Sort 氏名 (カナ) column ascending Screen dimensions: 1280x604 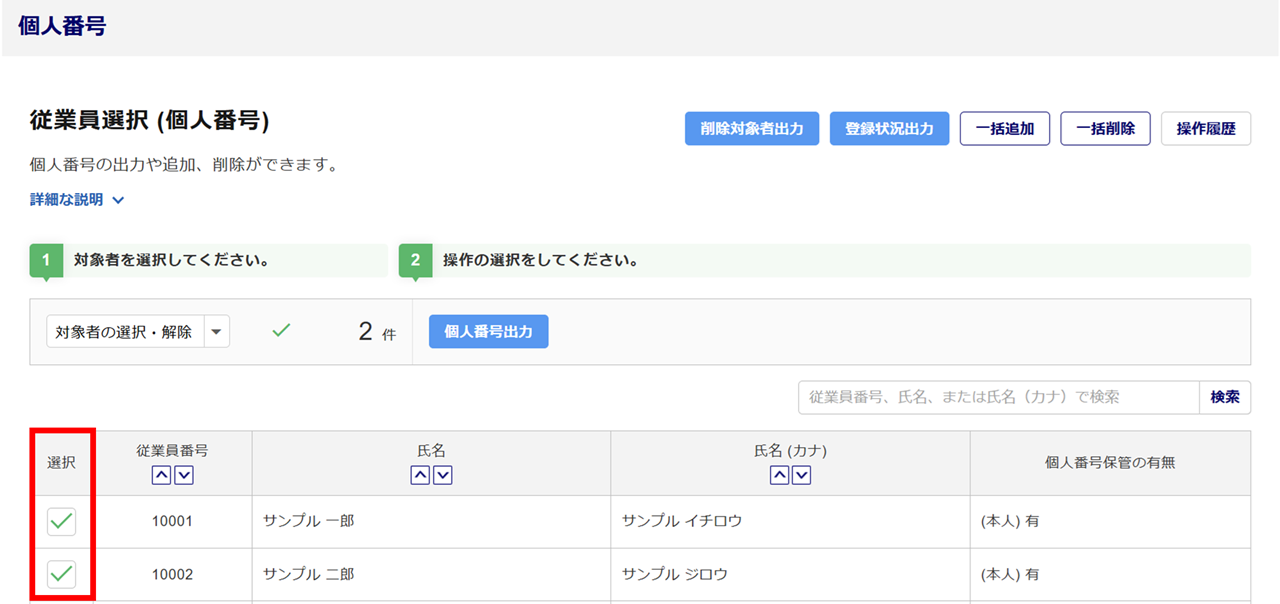(x=779, y=476)
